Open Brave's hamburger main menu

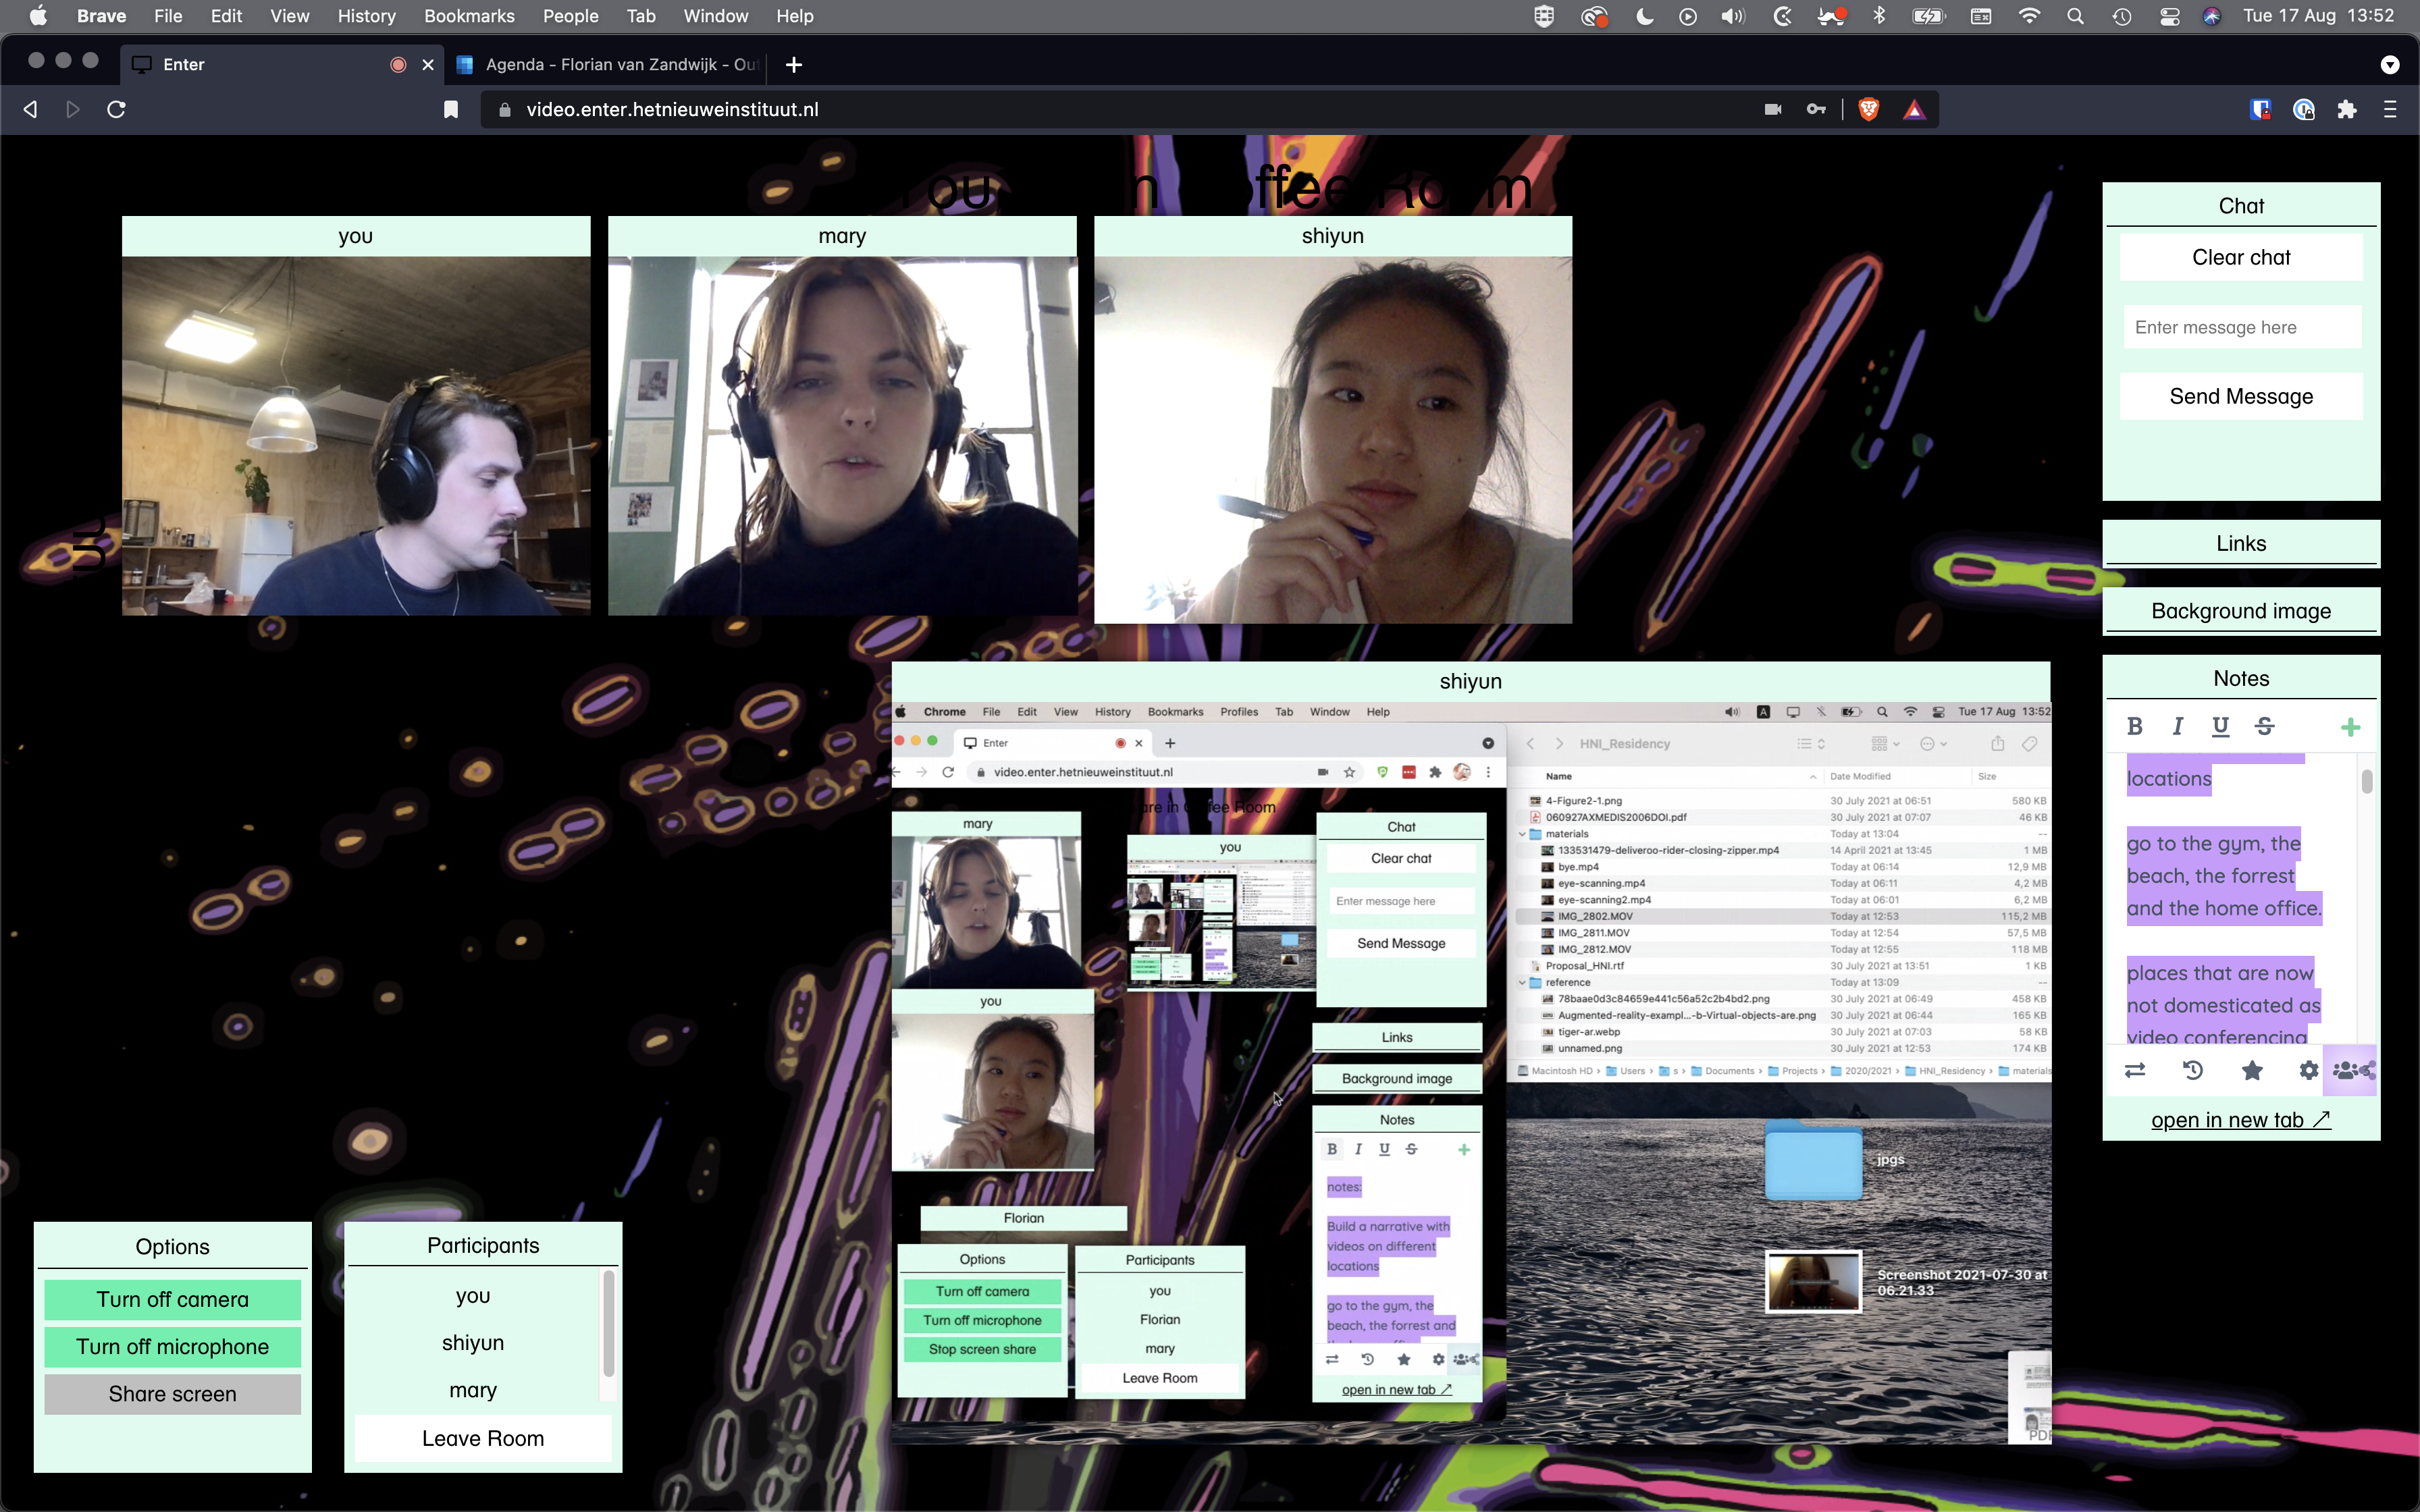click(2390, 110)
